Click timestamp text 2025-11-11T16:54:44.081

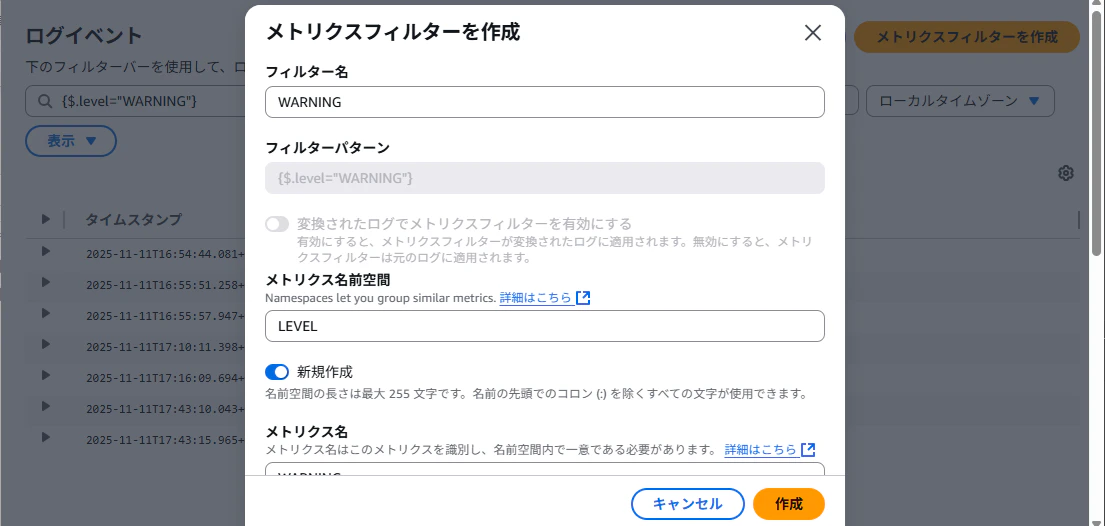(x=165, y=255)
